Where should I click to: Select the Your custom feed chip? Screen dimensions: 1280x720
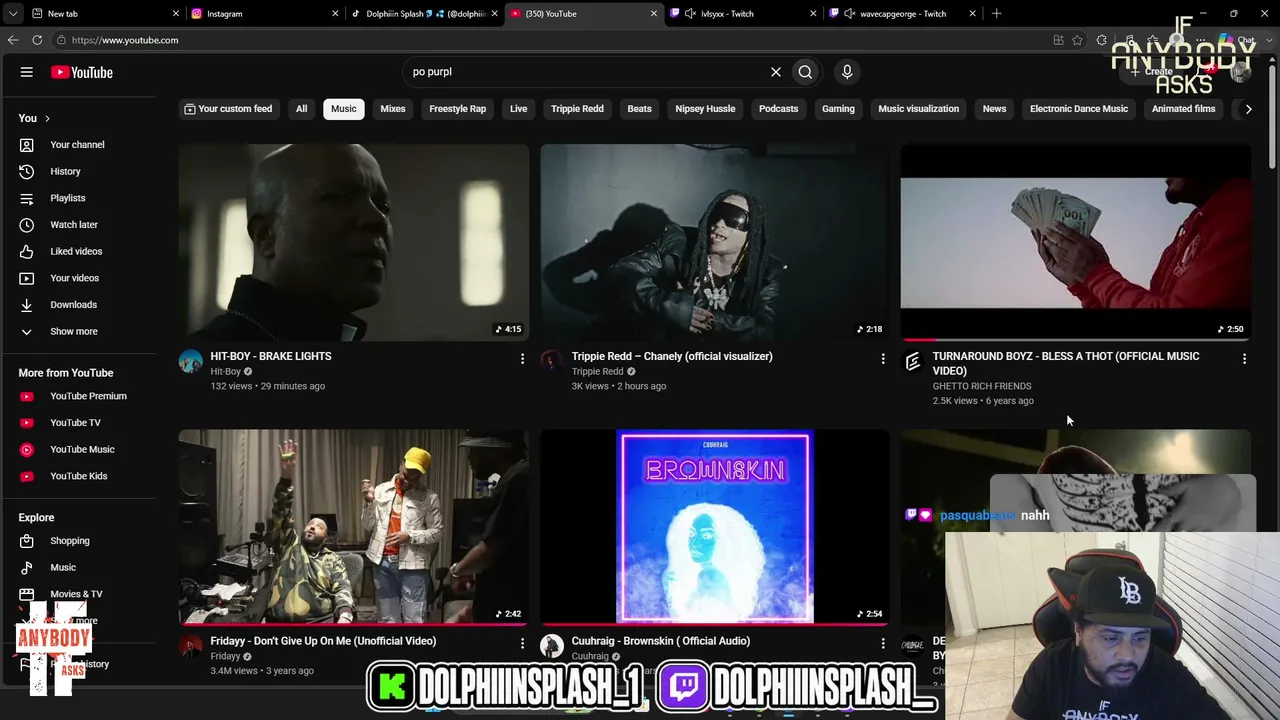point(228,109)
